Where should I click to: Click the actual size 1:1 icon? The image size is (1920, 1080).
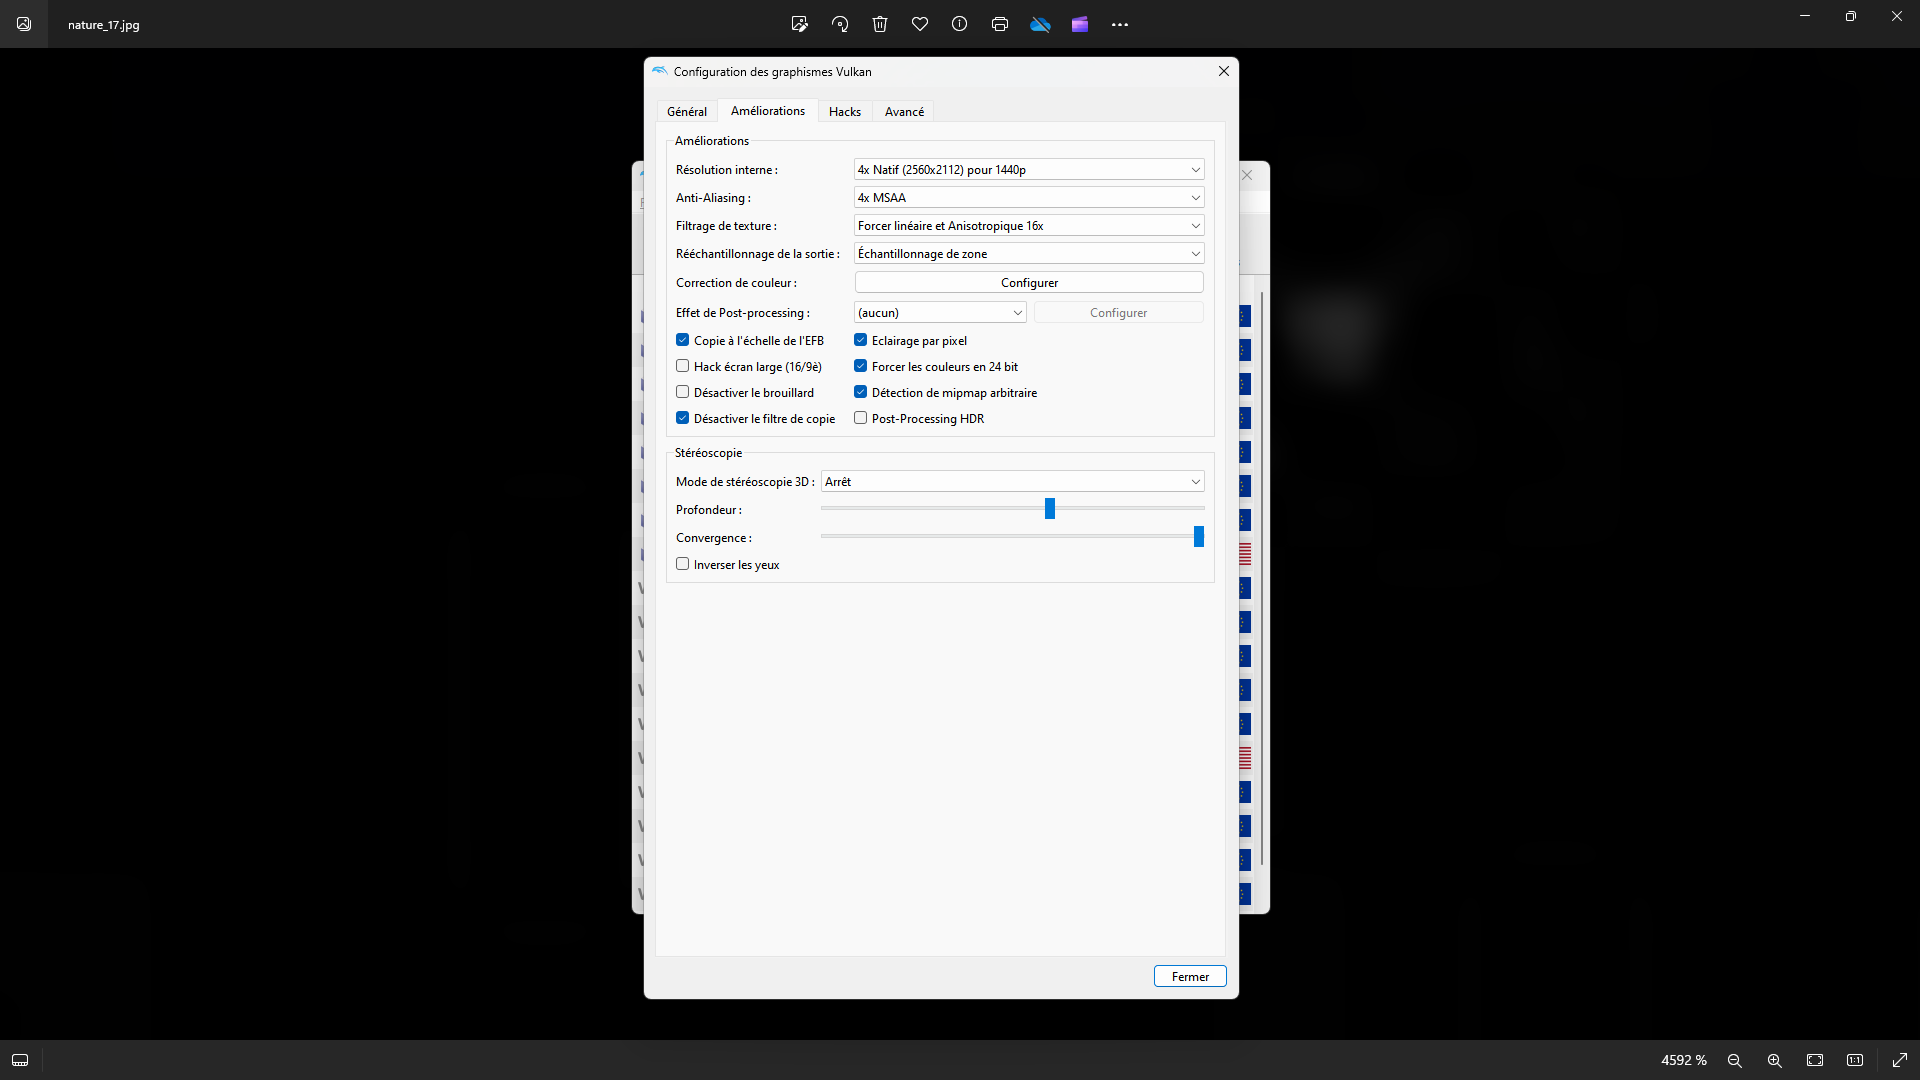pos(1855,1060)
